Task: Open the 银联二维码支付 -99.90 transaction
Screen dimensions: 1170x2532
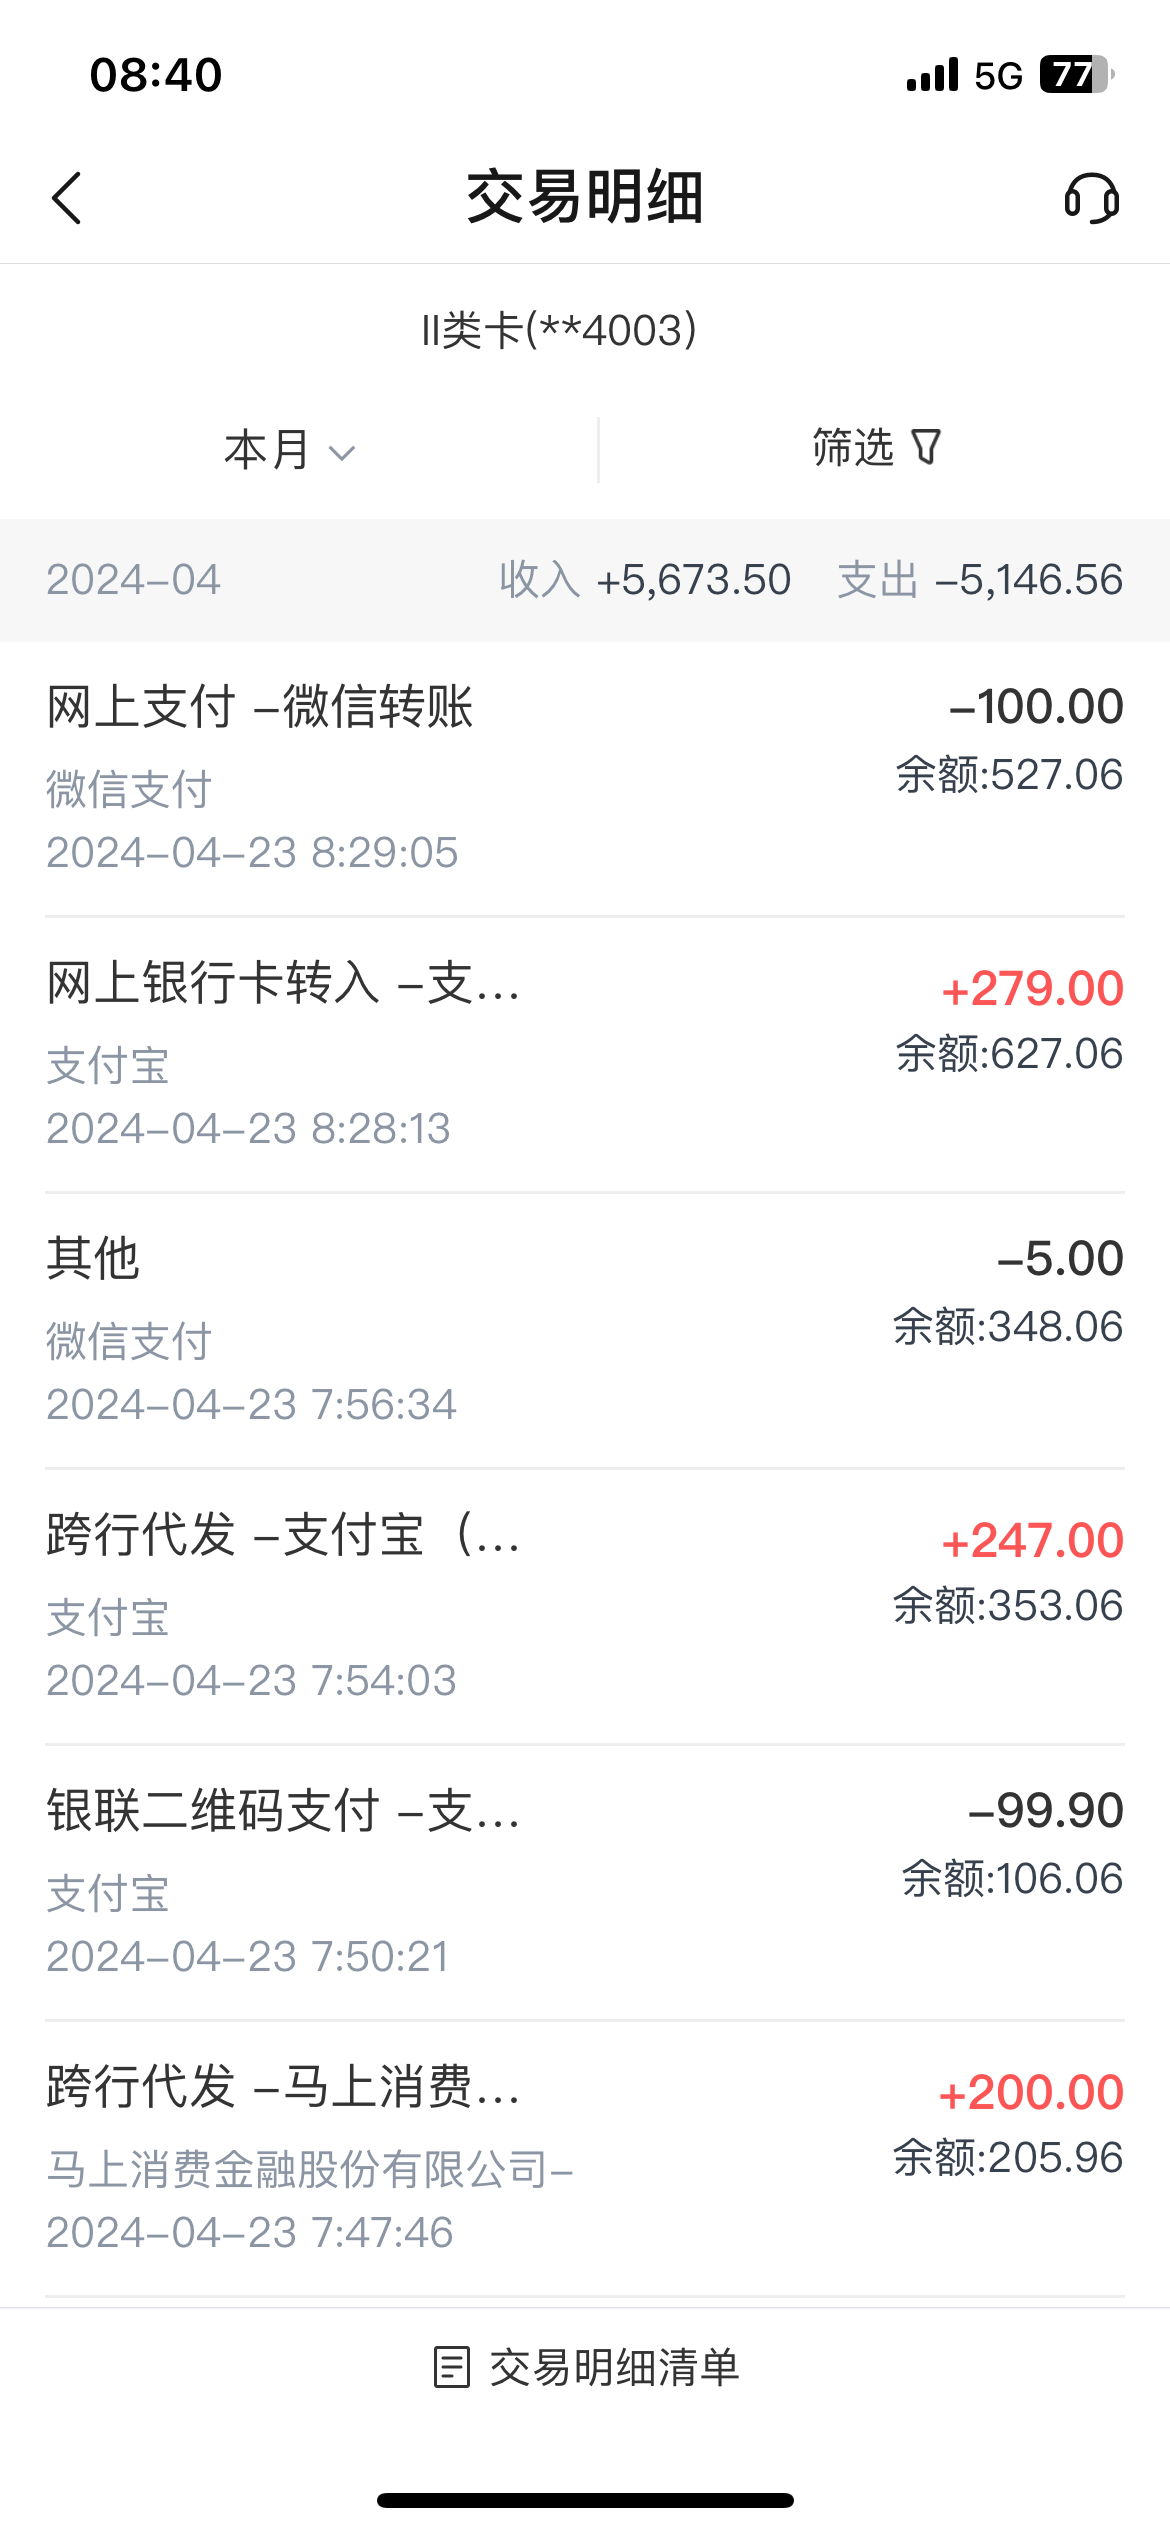Action: (585, 1882)
